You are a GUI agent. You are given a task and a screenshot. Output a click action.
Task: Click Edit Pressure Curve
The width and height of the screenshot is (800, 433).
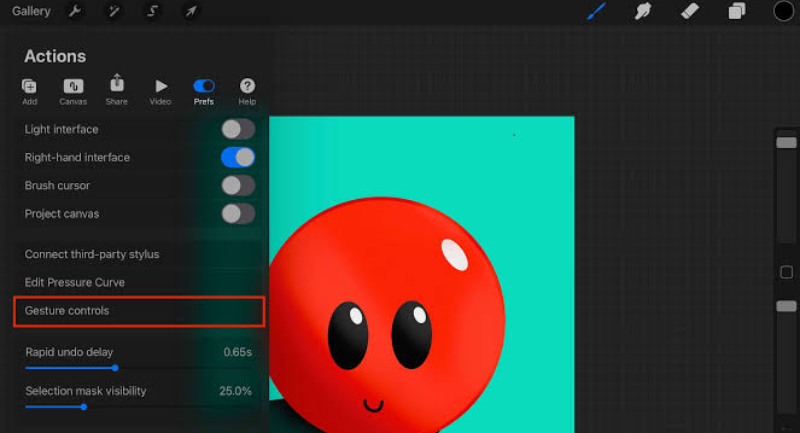75,283
